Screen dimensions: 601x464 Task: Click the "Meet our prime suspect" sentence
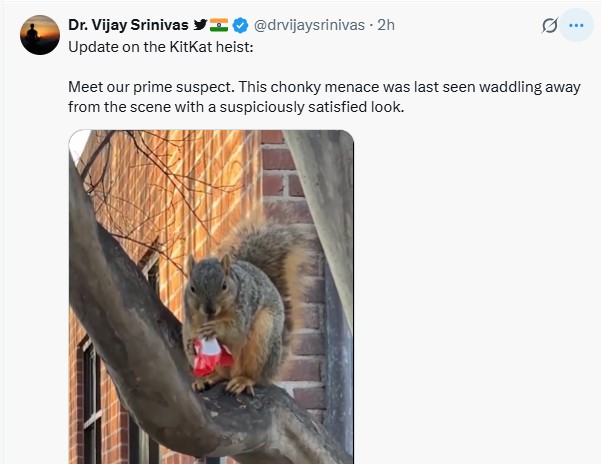[150, 87]
